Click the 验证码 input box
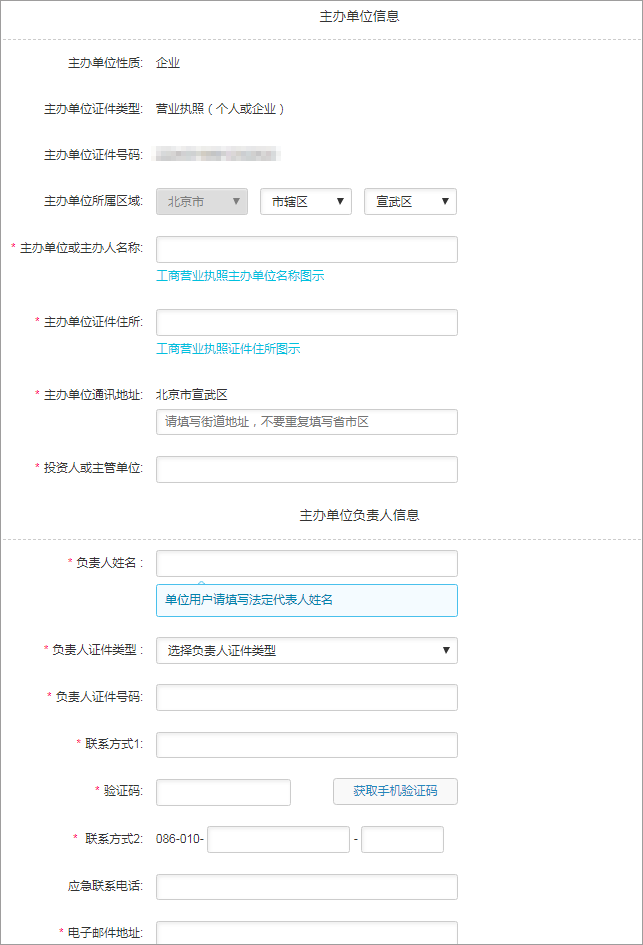Screen dimensions: 643x945 pos(223,792)
